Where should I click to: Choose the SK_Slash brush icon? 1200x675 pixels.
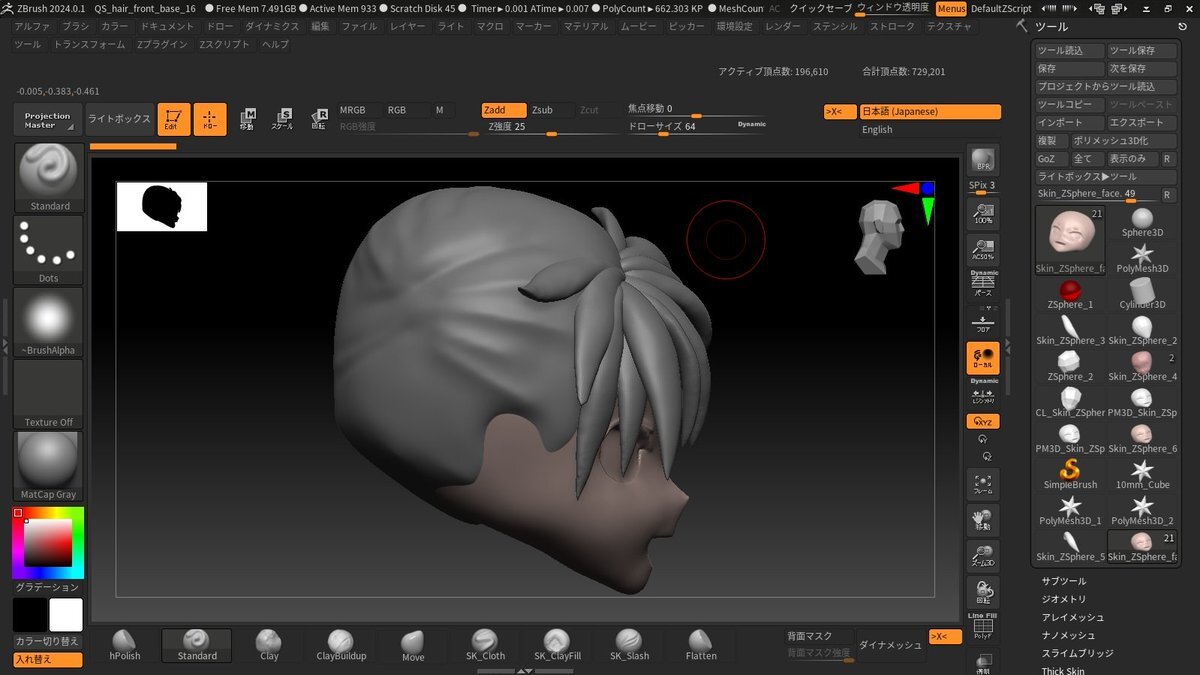(x=627, y=645)
